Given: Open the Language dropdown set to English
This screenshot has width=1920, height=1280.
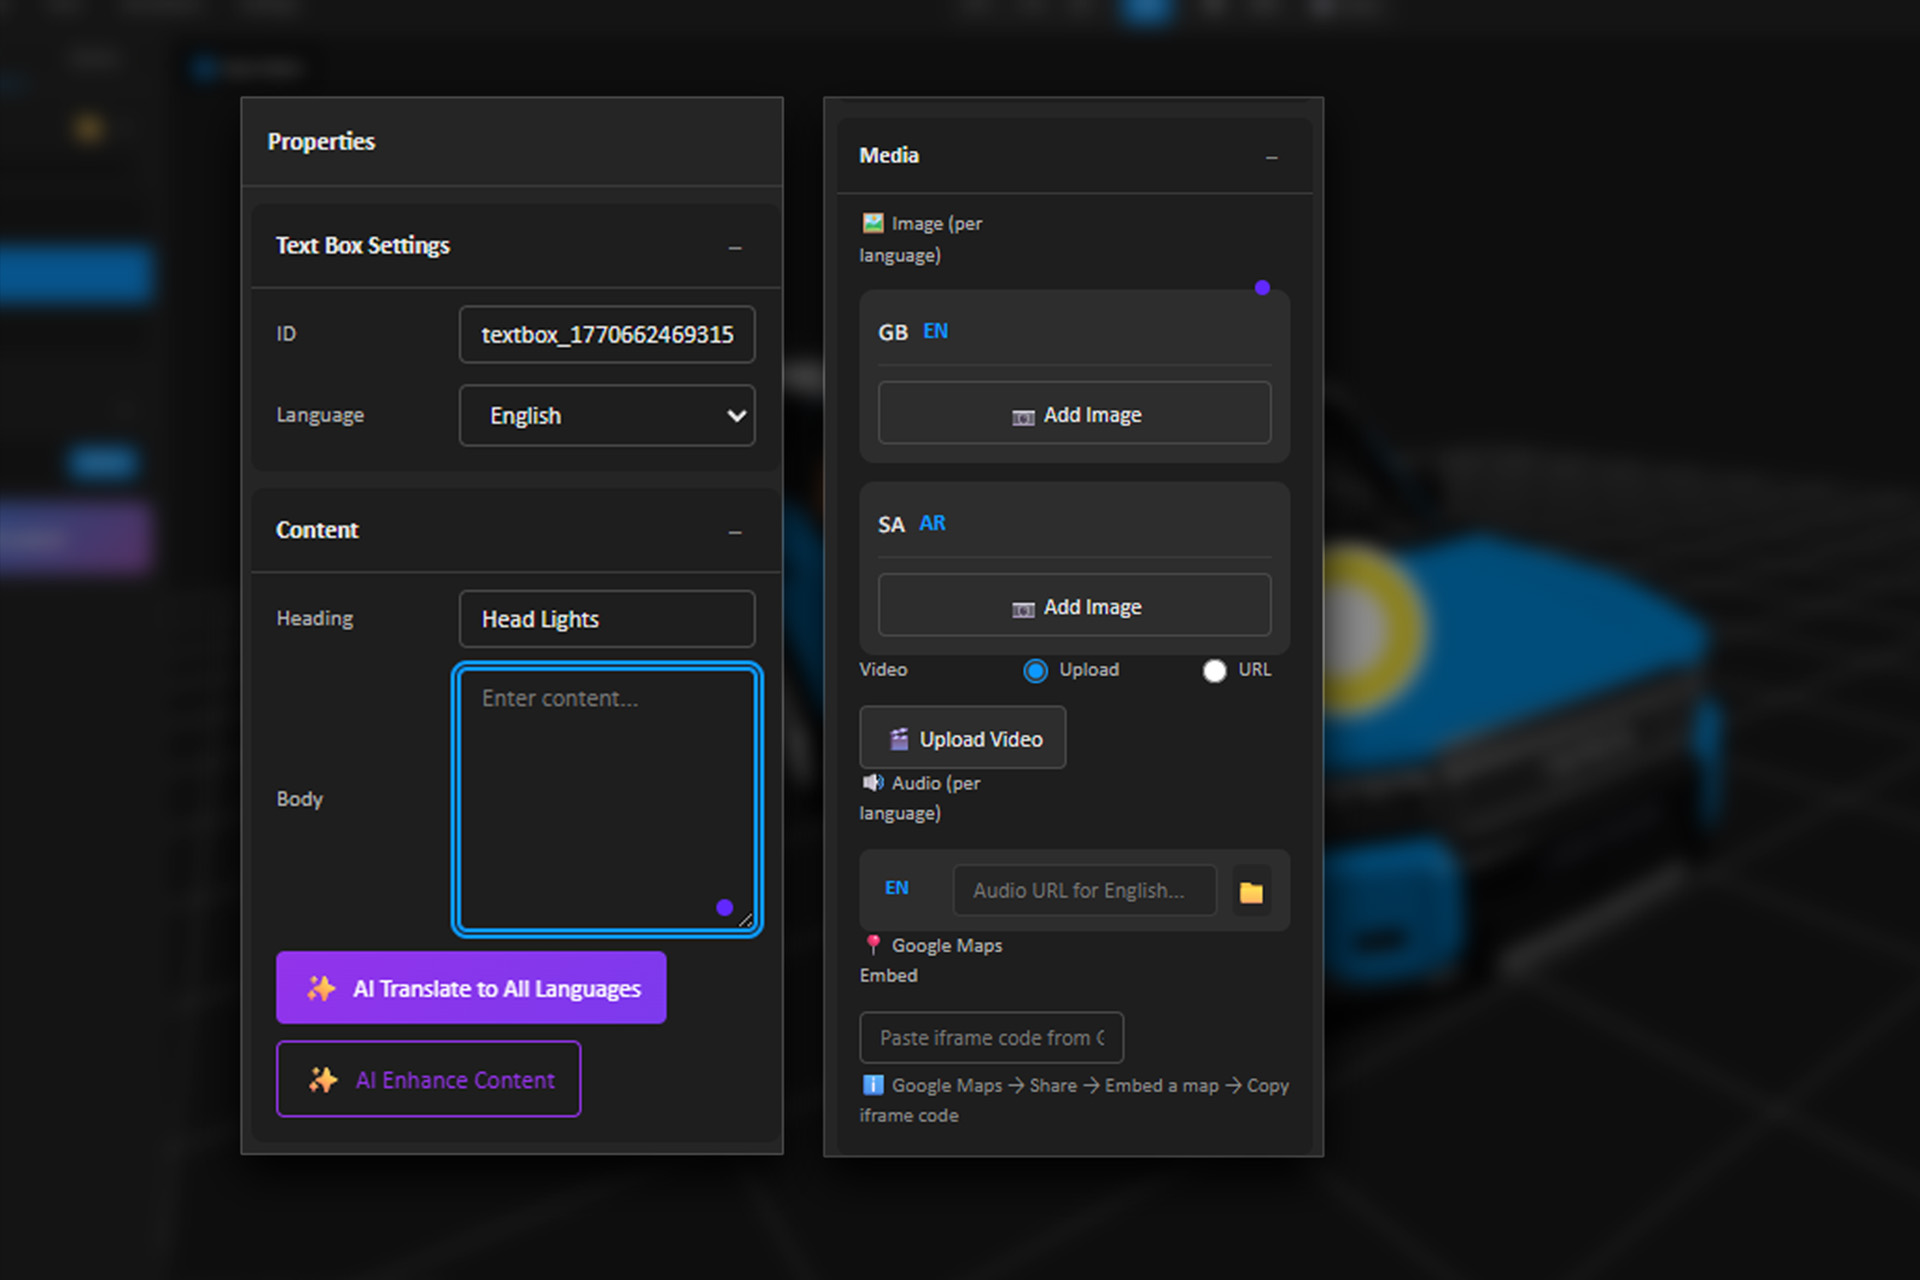Looking at the screenshot, I should point(606,416).
